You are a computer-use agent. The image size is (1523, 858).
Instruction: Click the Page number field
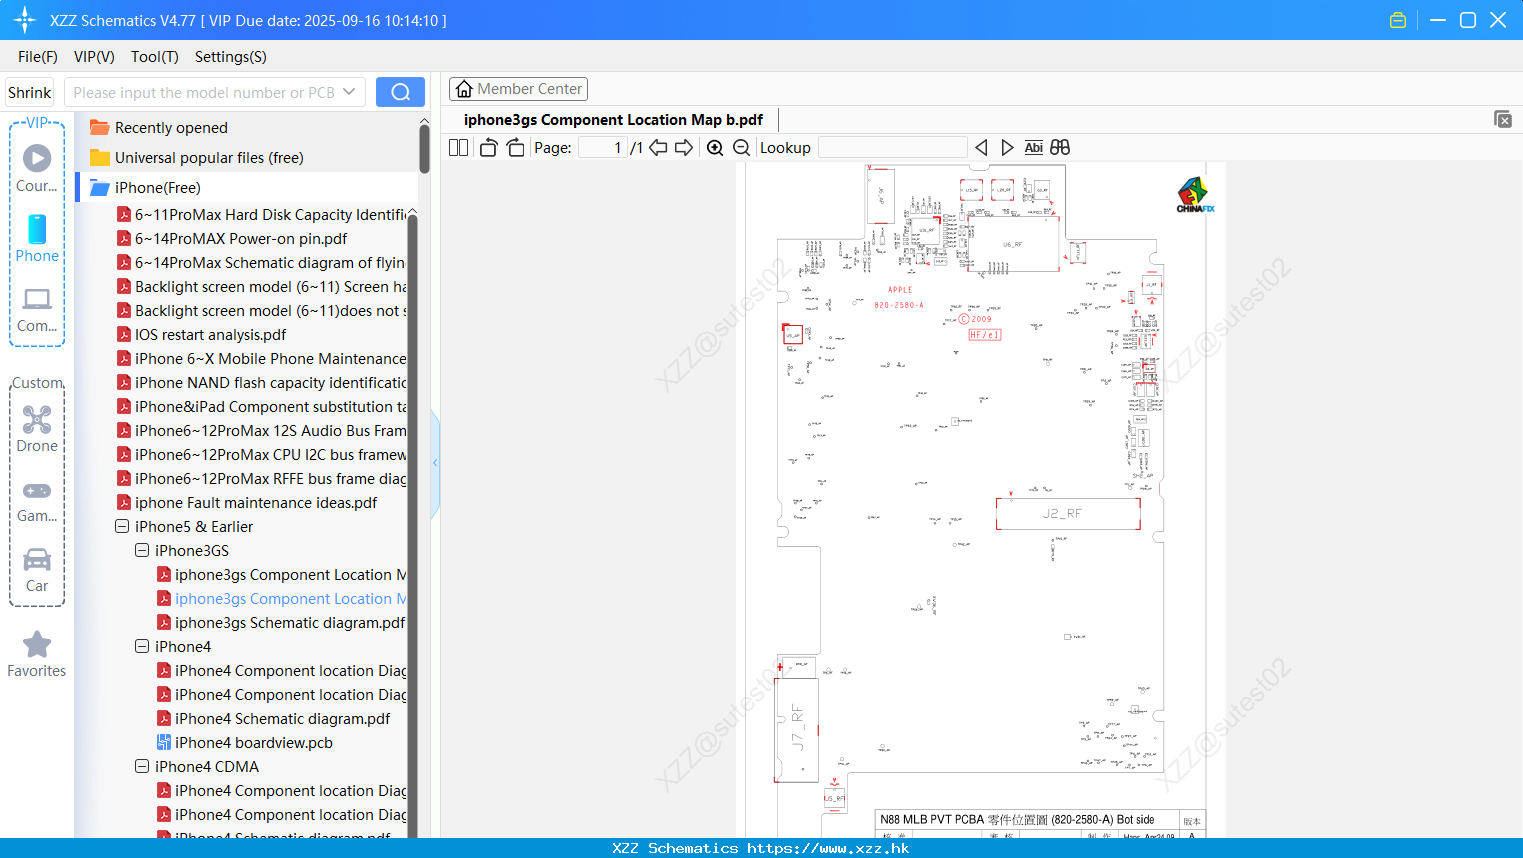[603, 148]
